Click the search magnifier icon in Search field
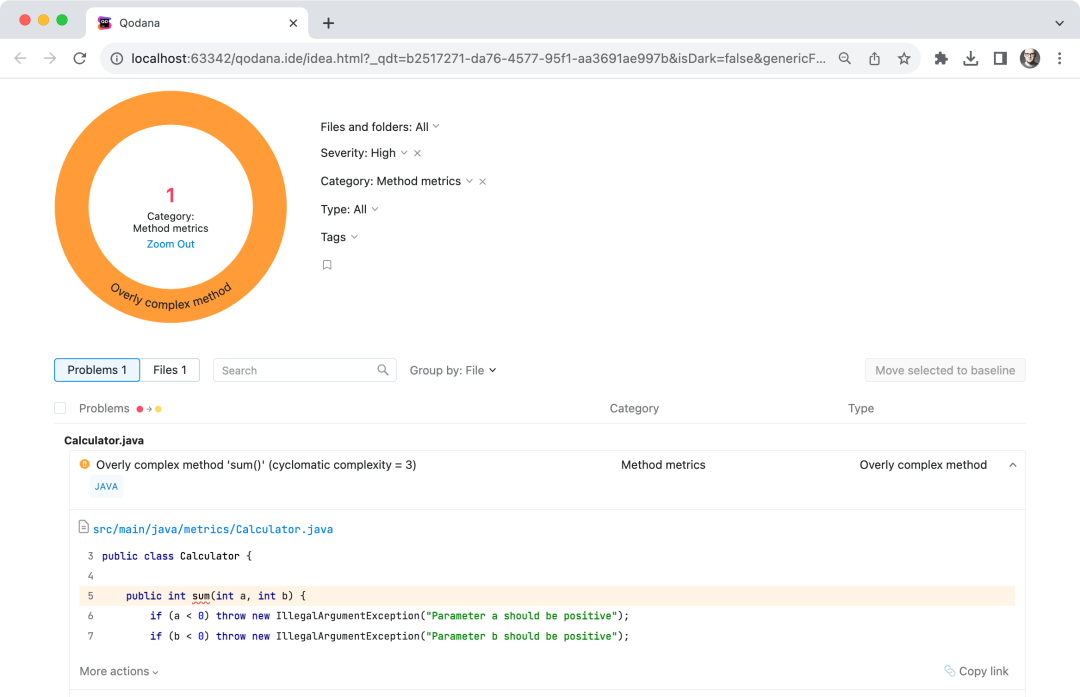 pyautogui.click(x=383, y=370)
